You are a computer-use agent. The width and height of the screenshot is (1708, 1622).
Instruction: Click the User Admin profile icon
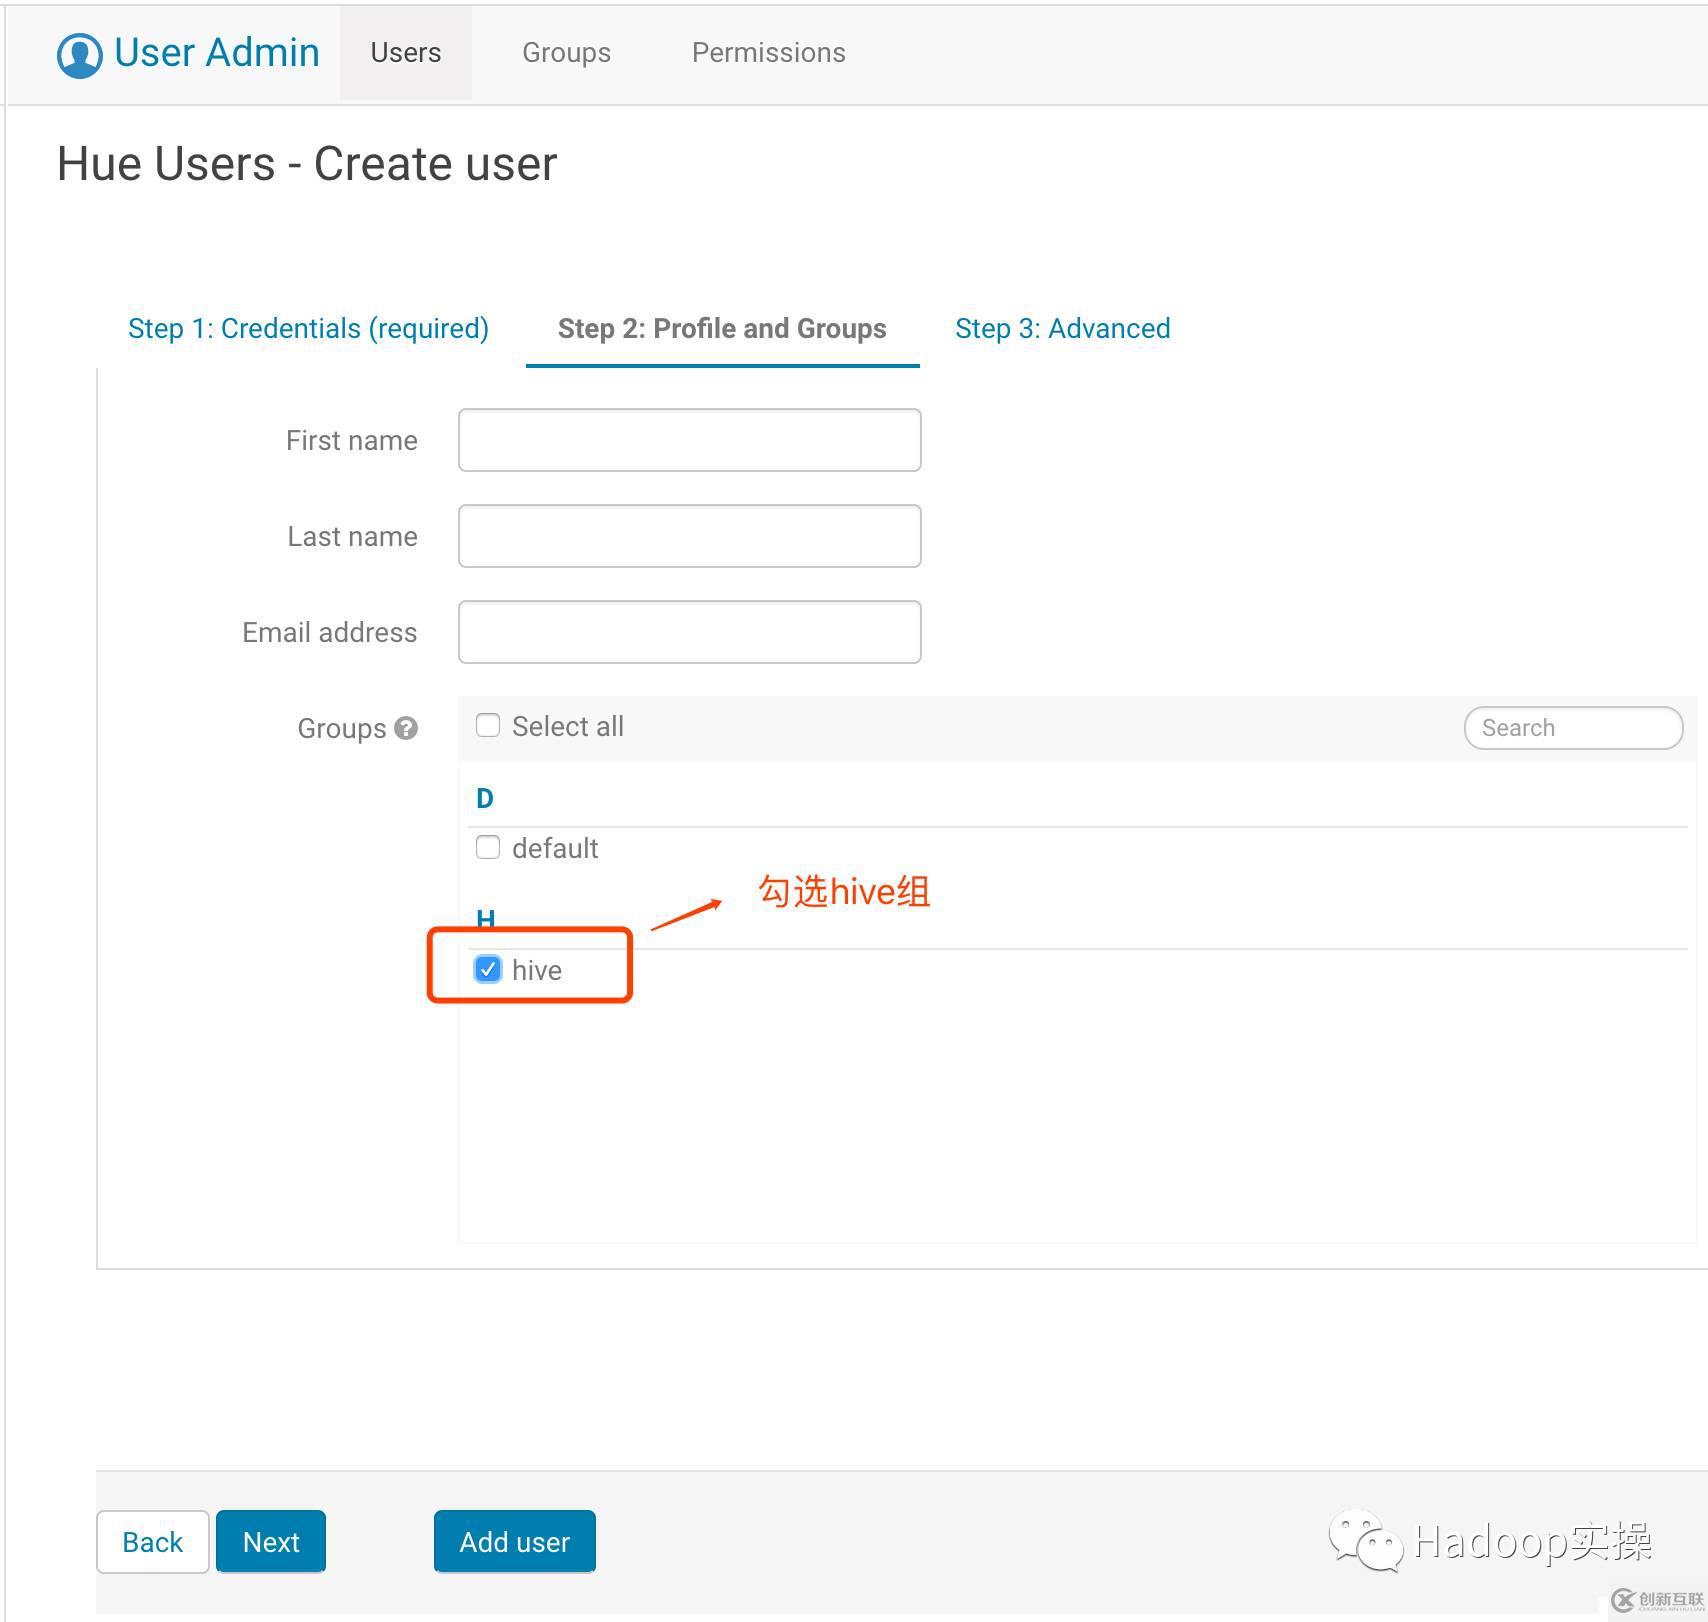point(80,54)
